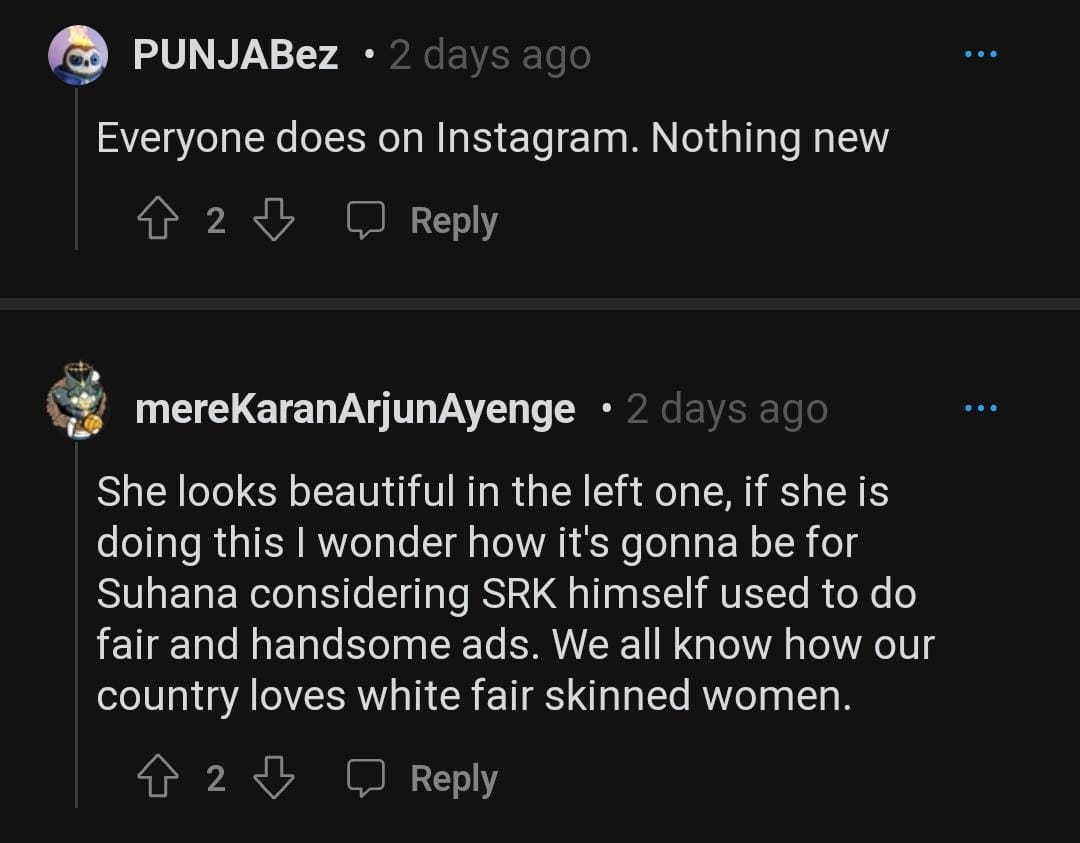Downvote PUNJABez's comment

pyautogui.click(x=273, y=221)
